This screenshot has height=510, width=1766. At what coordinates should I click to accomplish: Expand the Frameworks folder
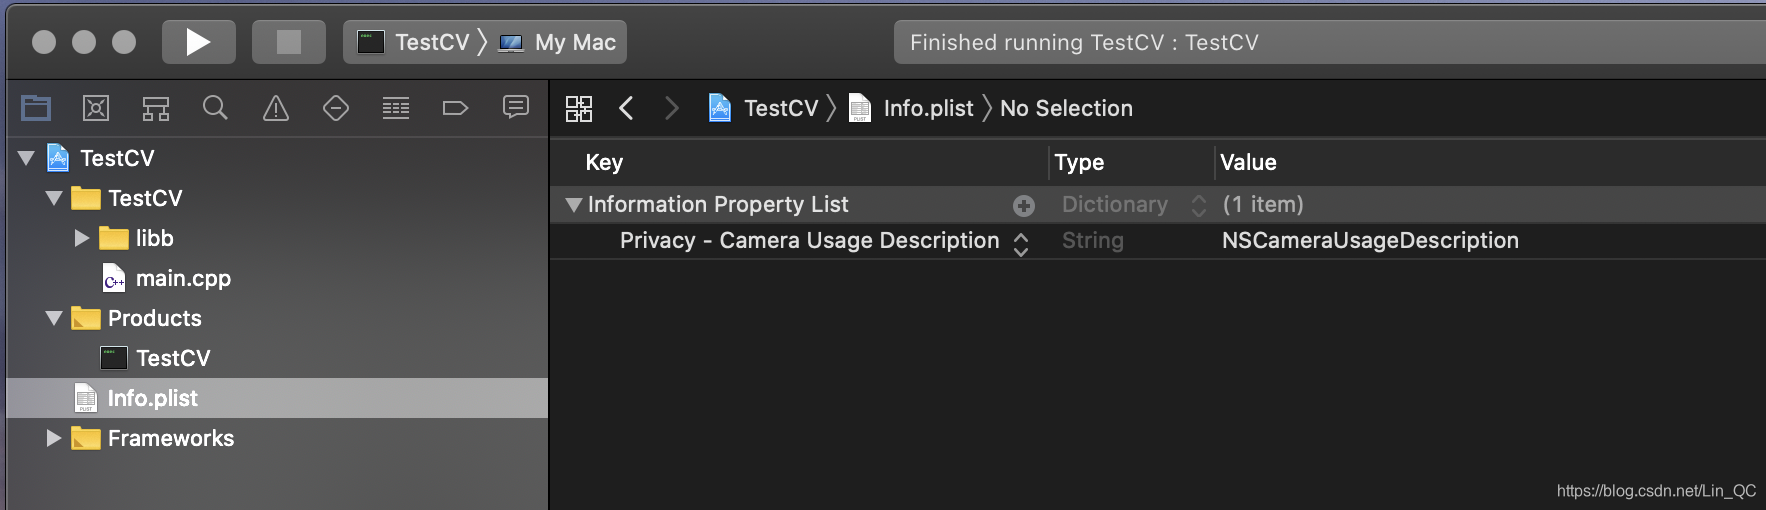(x=54, y=438)
